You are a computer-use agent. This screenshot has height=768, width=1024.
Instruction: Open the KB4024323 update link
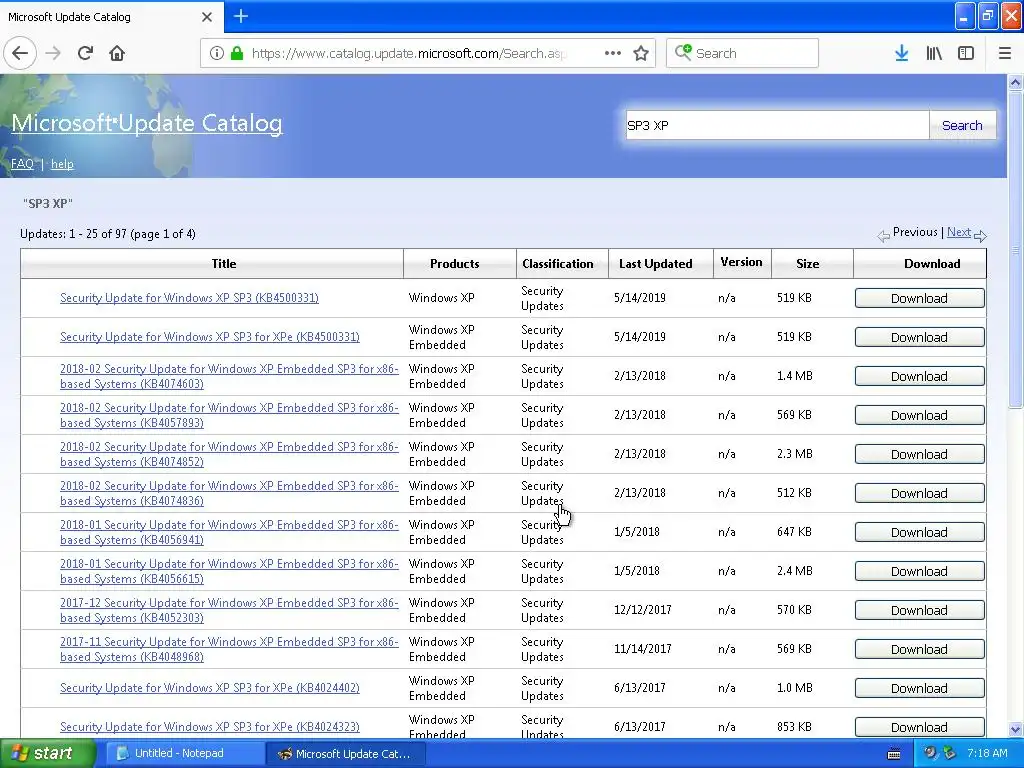[210, 727]
